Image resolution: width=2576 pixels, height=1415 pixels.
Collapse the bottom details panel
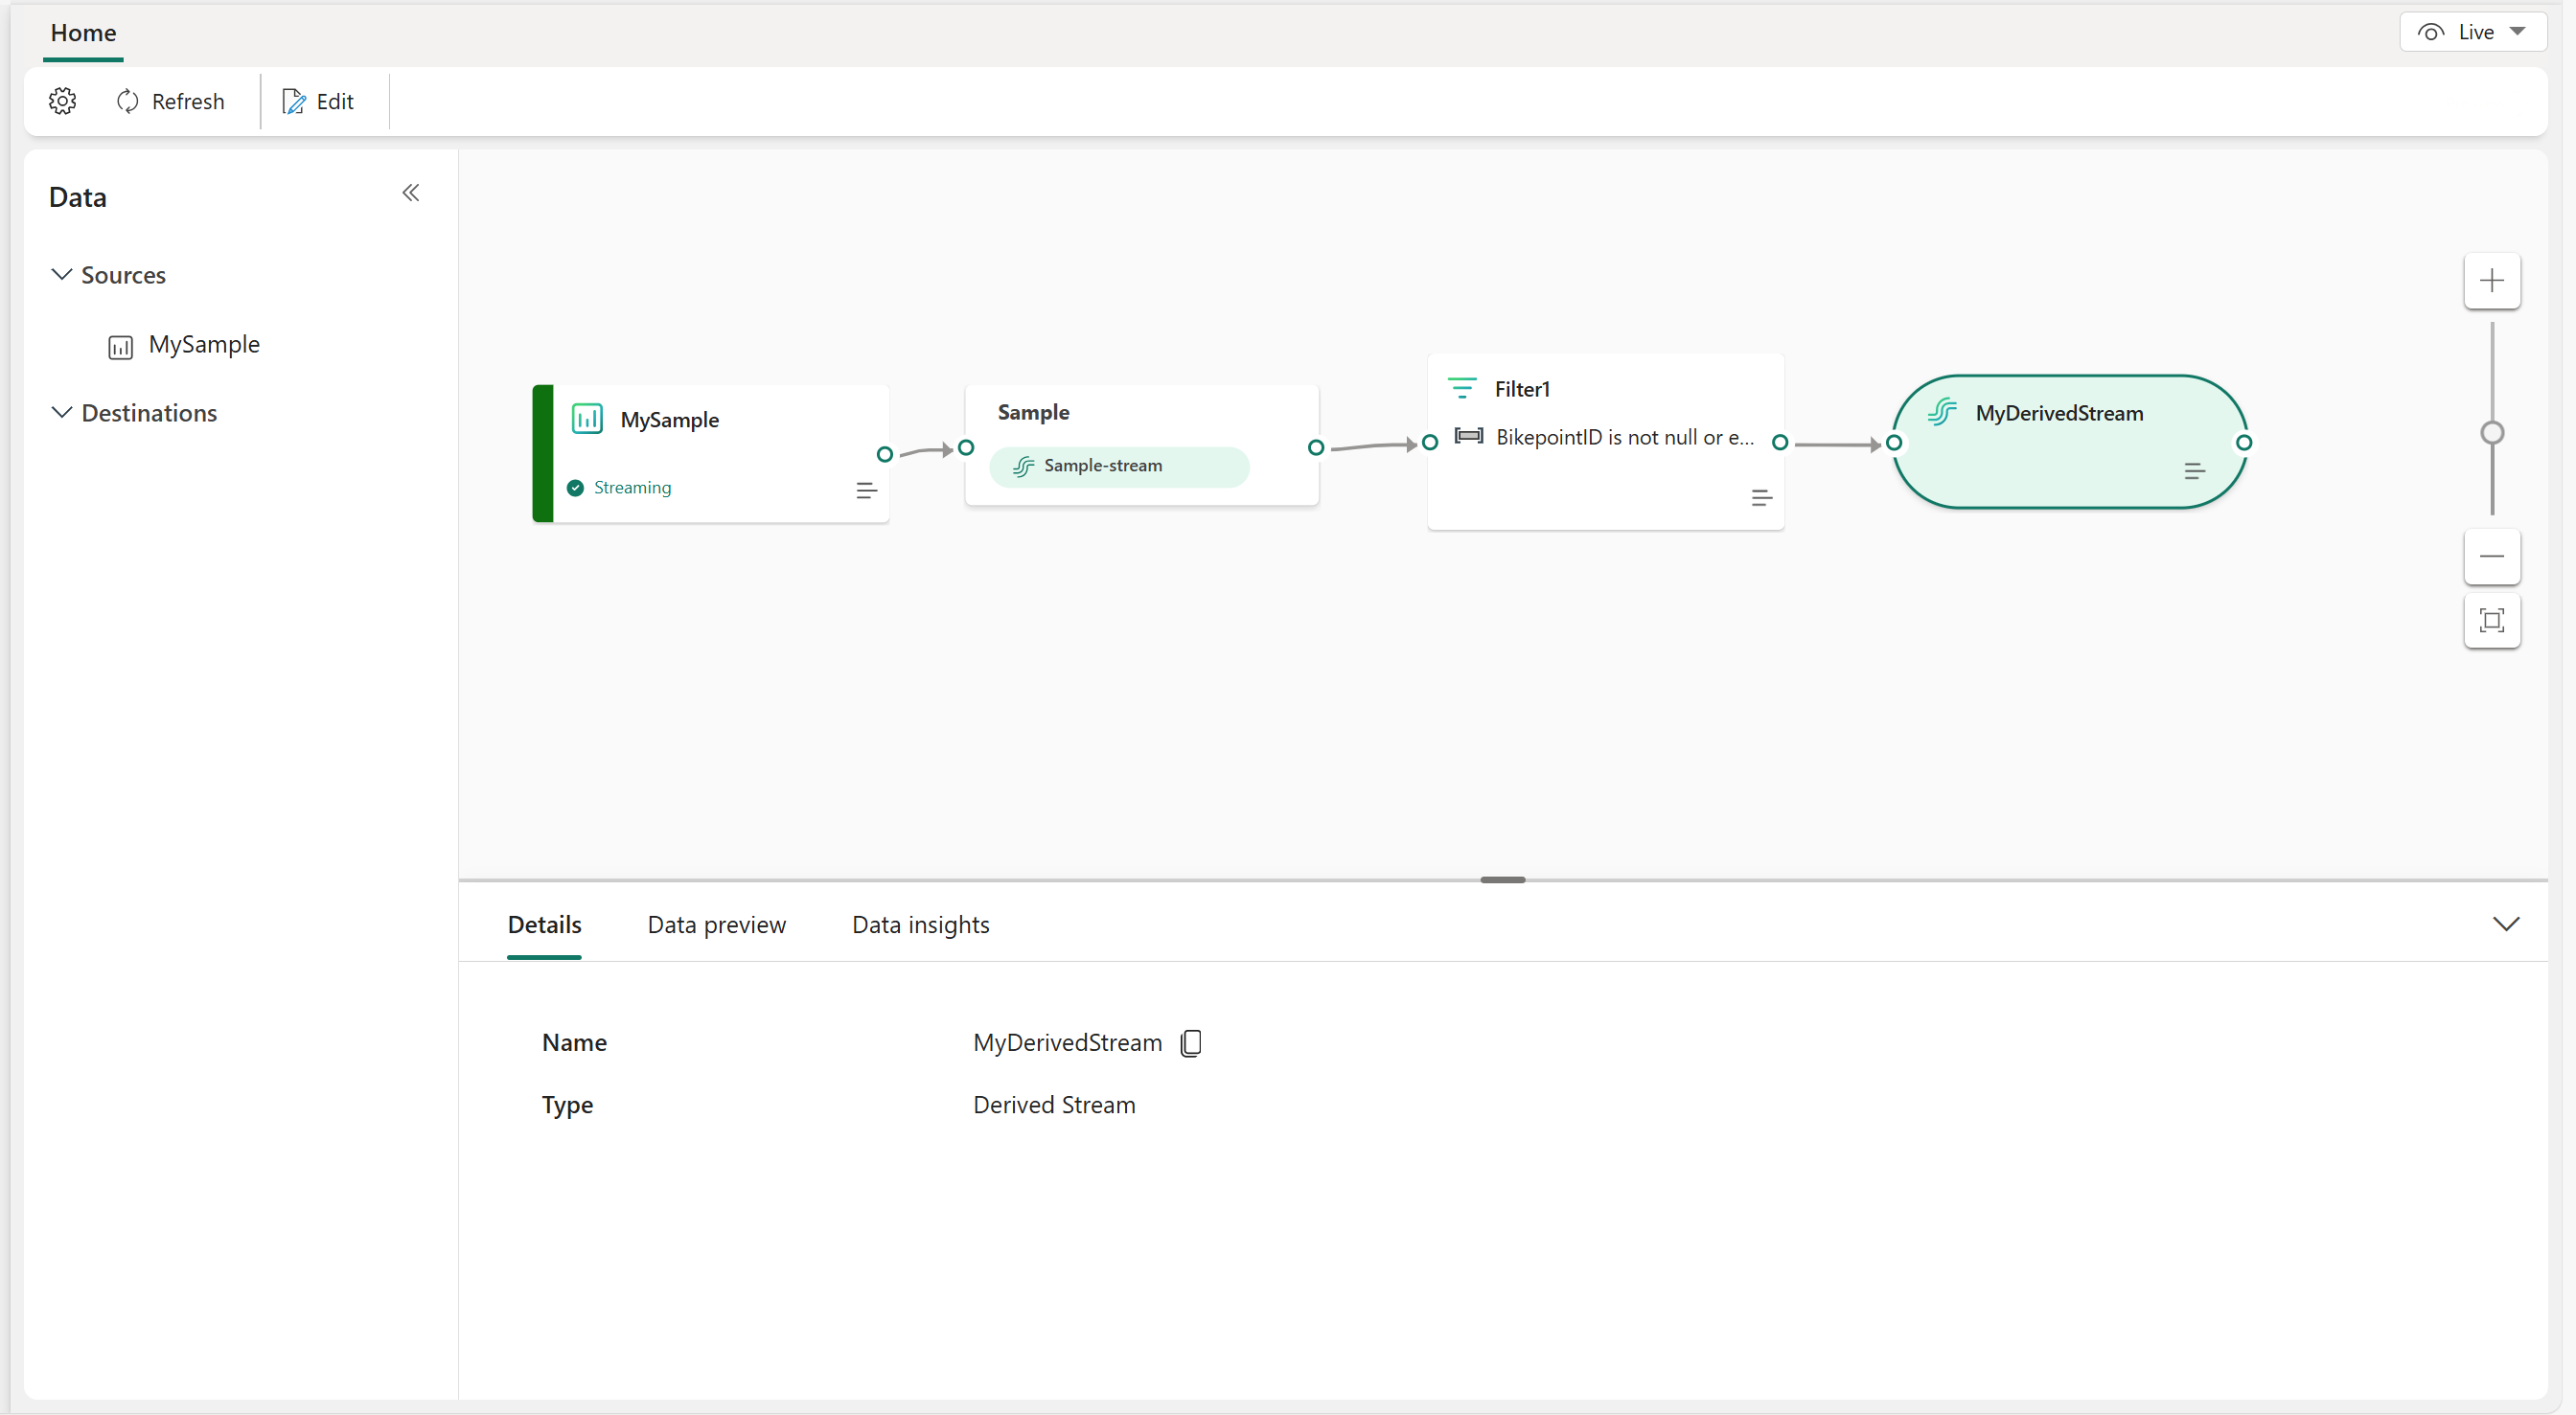[2506, 924]
